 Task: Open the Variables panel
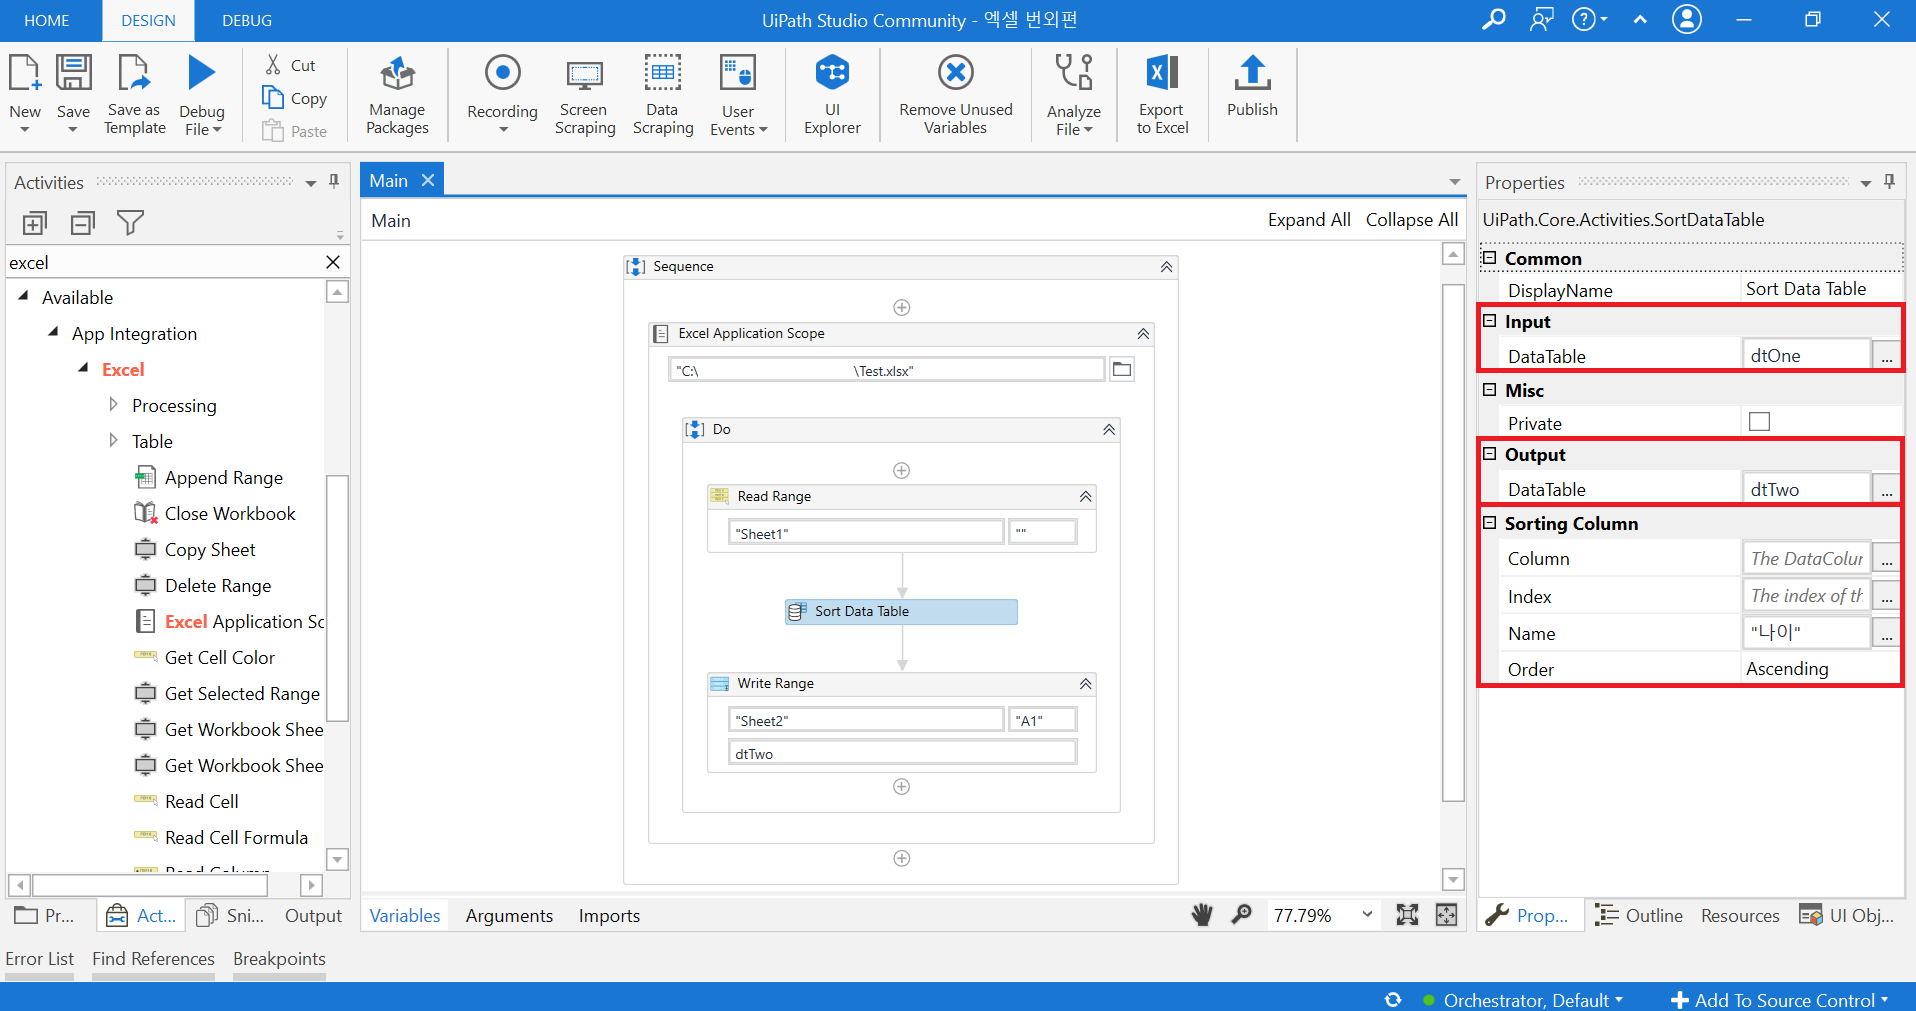pos(405,916)
